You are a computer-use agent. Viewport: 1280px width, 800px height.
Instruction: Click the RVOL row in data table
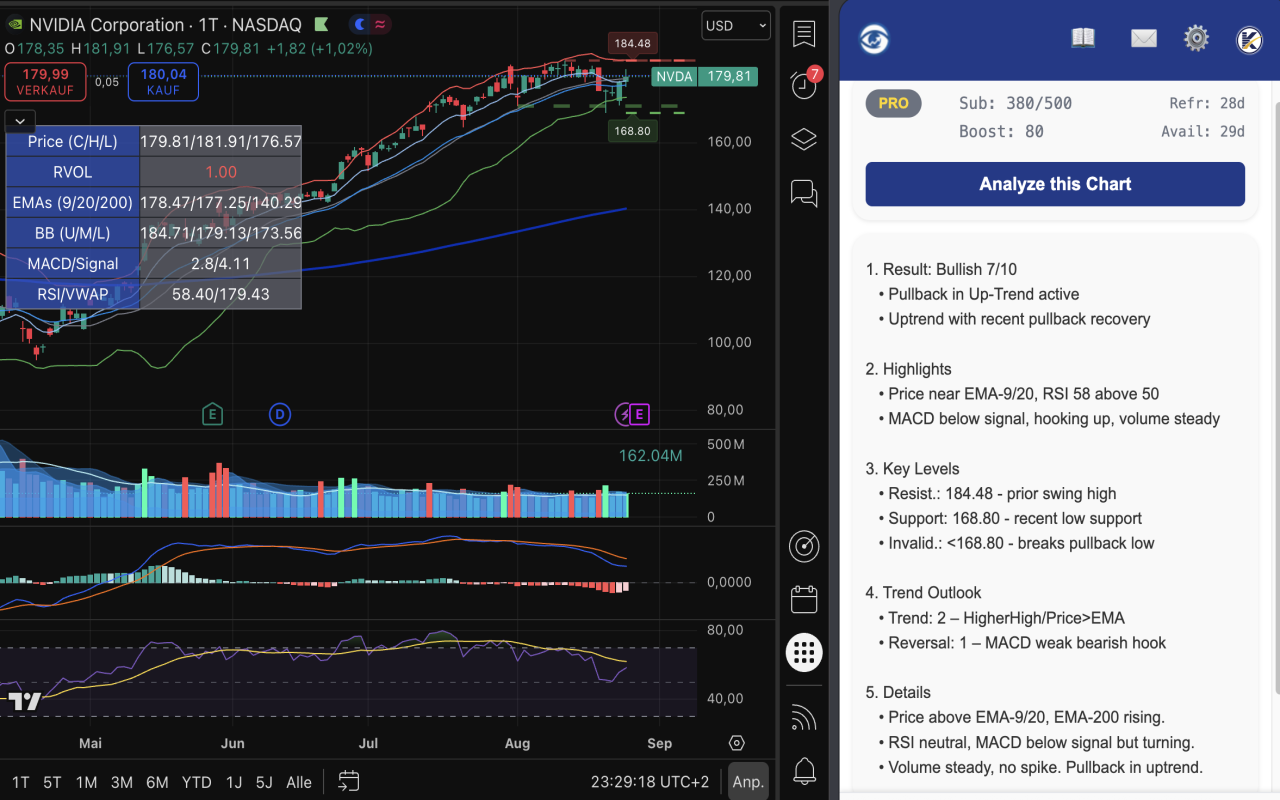click(154, 172)
